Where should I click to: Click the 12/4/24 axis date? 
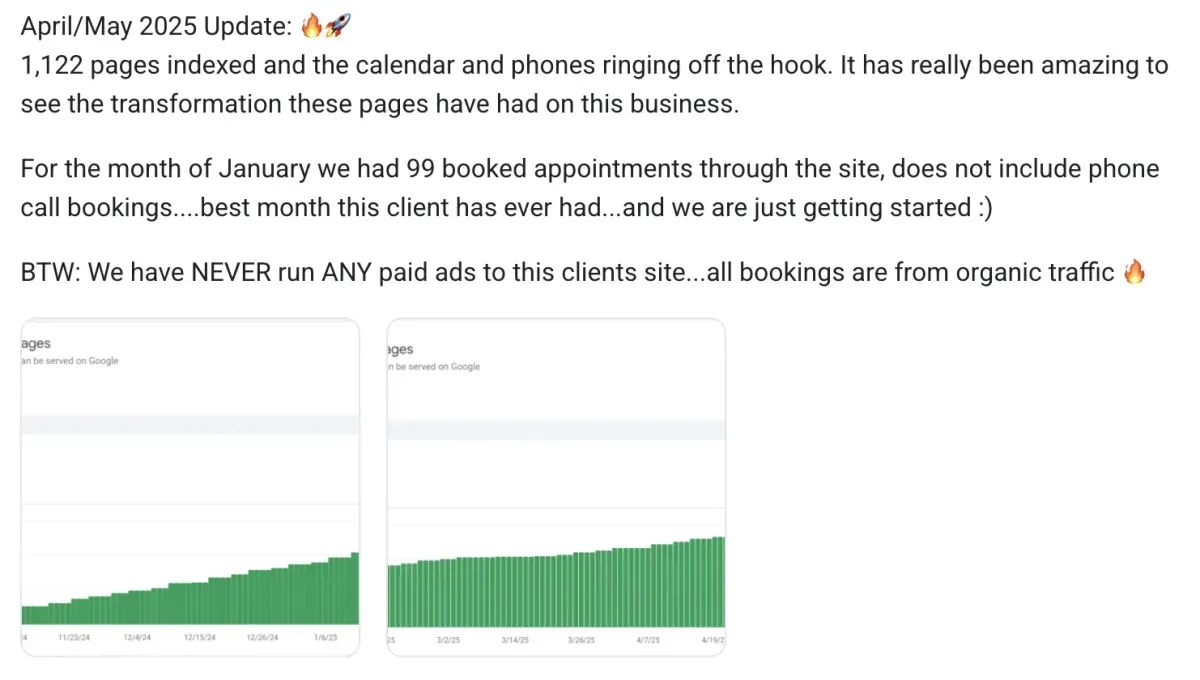(137, 637)
